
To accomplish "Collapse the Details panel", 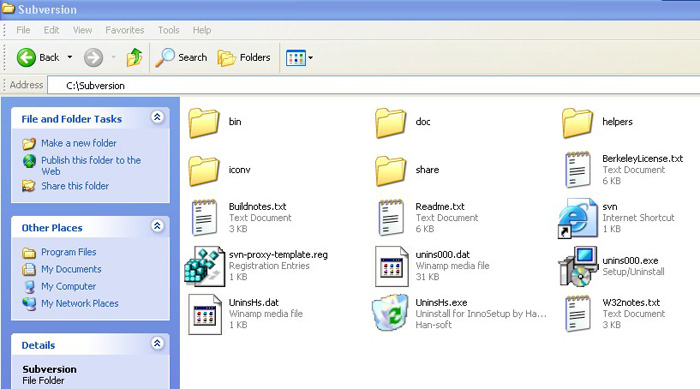I will (157, 343).
